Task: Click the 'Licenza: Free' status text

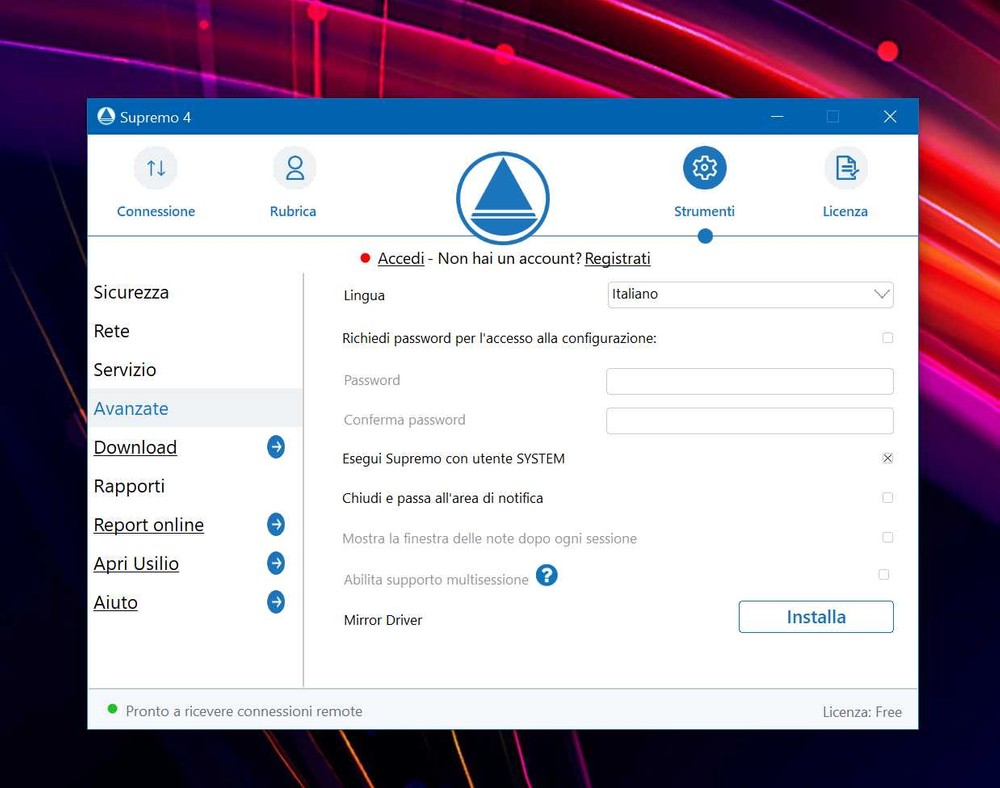Action: pos(862,711)
